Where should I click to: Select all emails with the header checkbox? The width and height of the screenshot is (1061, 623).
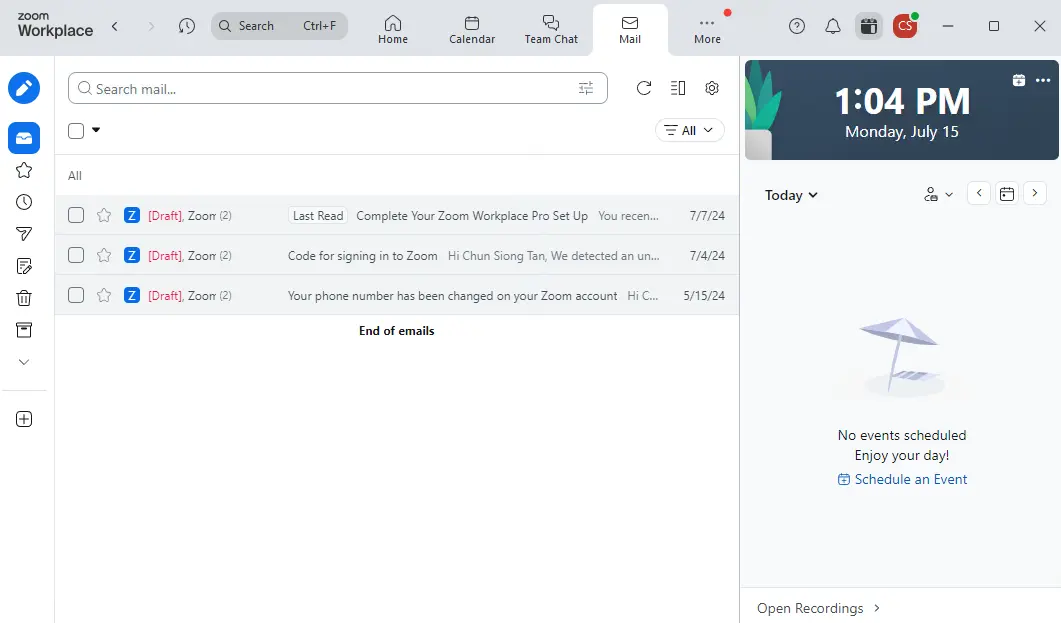(x=75, y=130)
